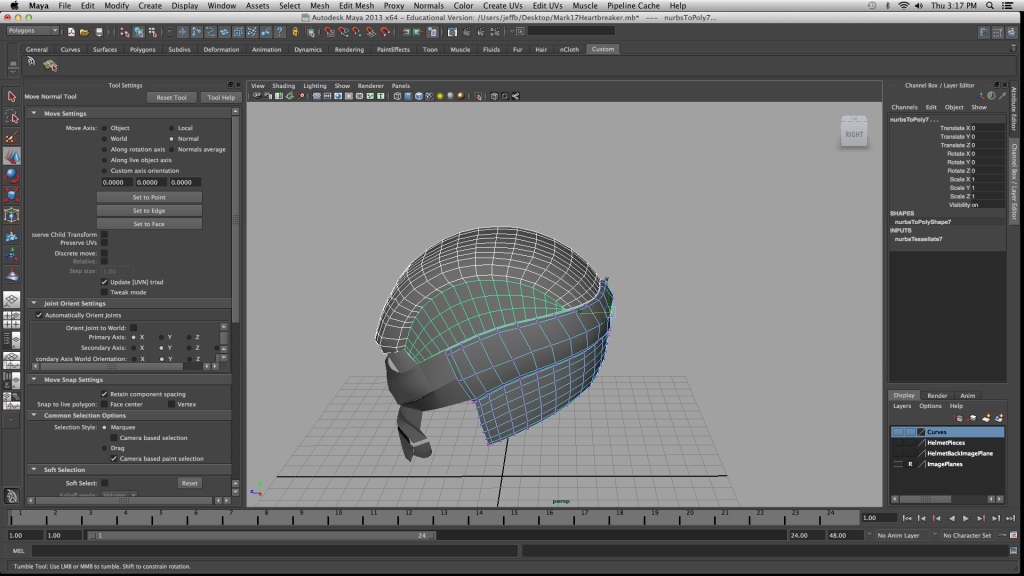Click the RIGHT view cube
The height and width of the screenshot is (576, 1024).
[854, 133]
